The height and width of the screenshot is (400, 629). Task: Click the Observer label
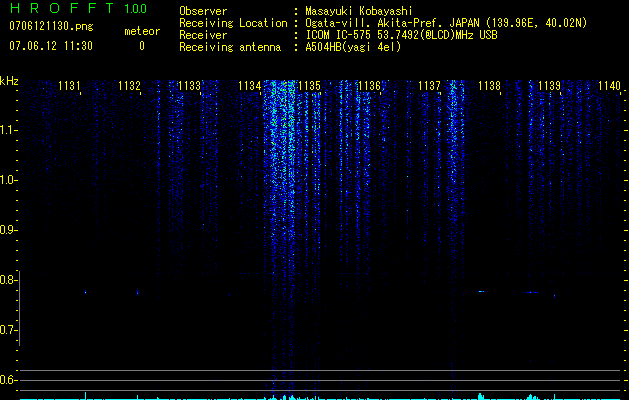[x=203, y=11]
